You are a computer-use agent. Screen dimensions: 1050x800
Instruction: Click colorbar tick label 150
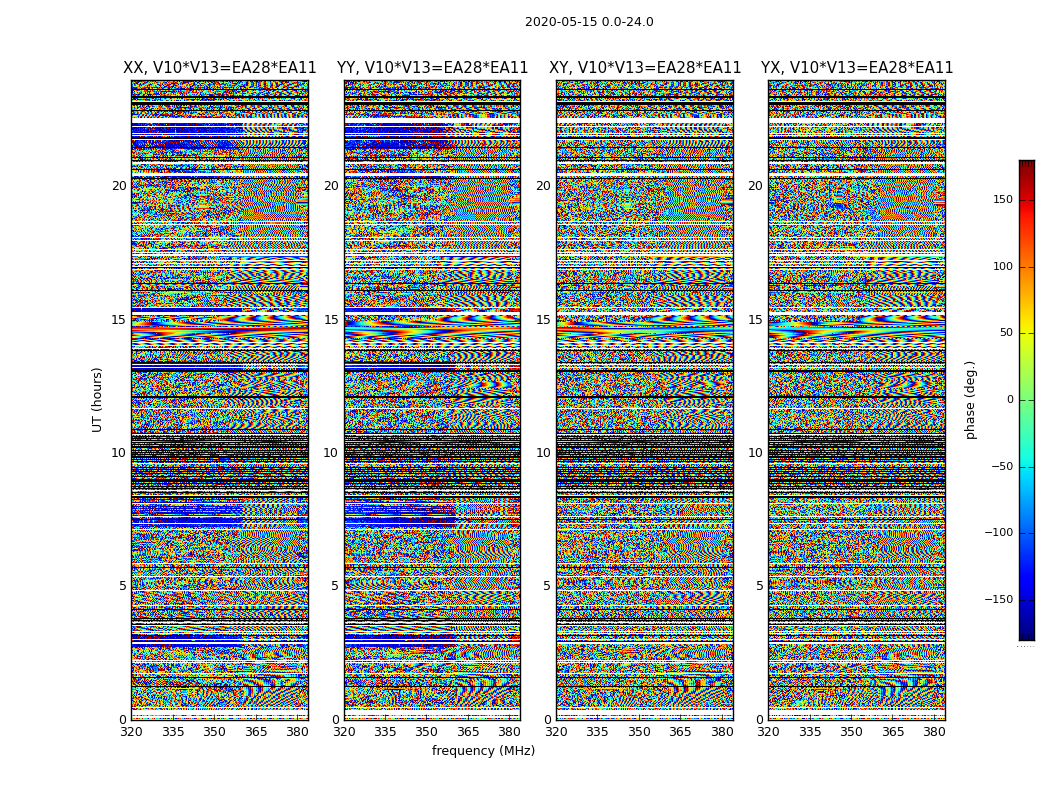[1003, 199]
